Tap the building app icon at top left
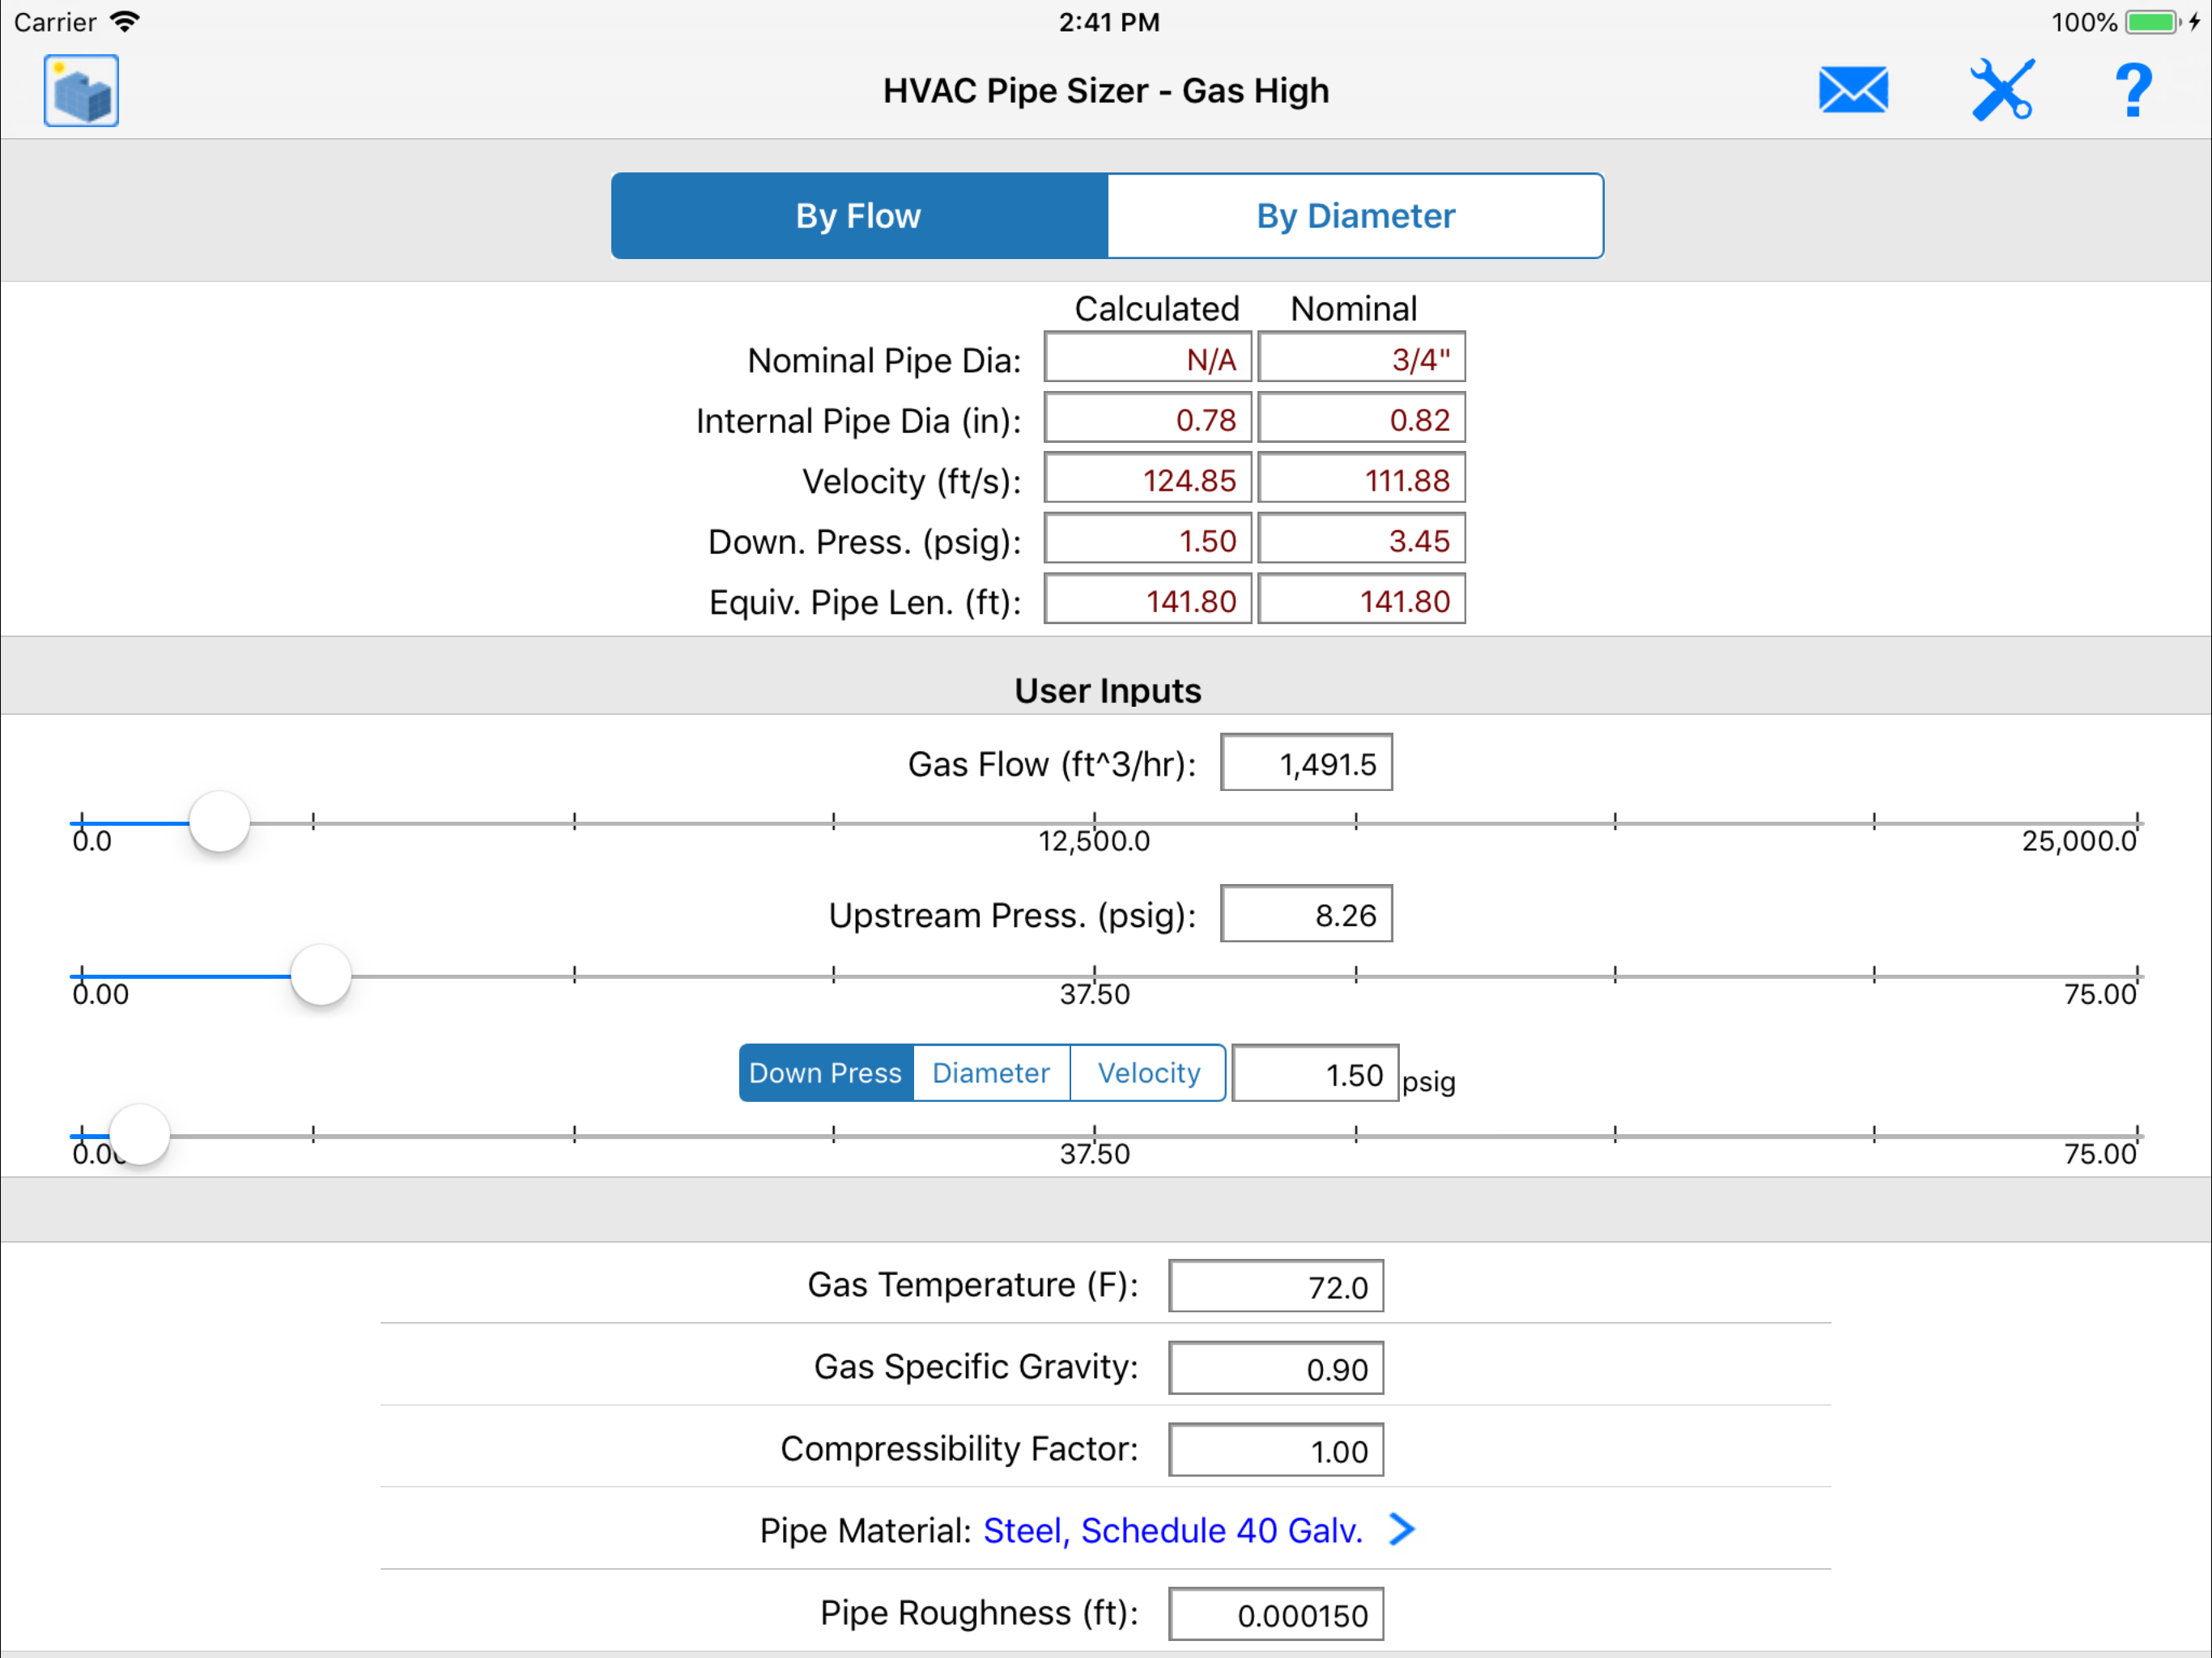 (x=81, y=91)
